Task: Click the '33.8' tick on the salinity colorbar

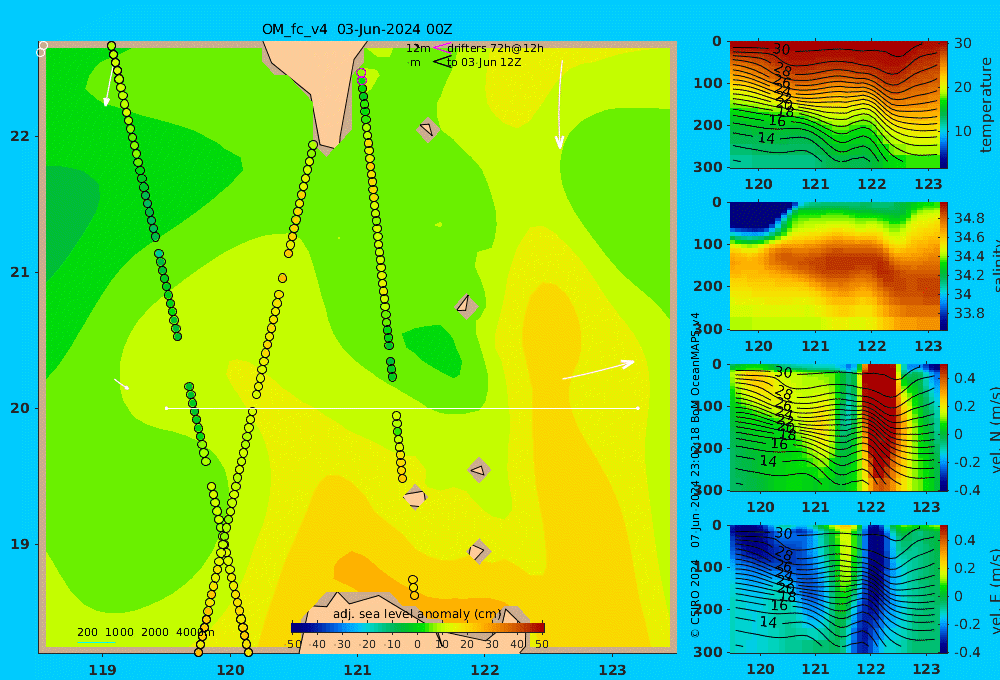Action: (969, 313)
